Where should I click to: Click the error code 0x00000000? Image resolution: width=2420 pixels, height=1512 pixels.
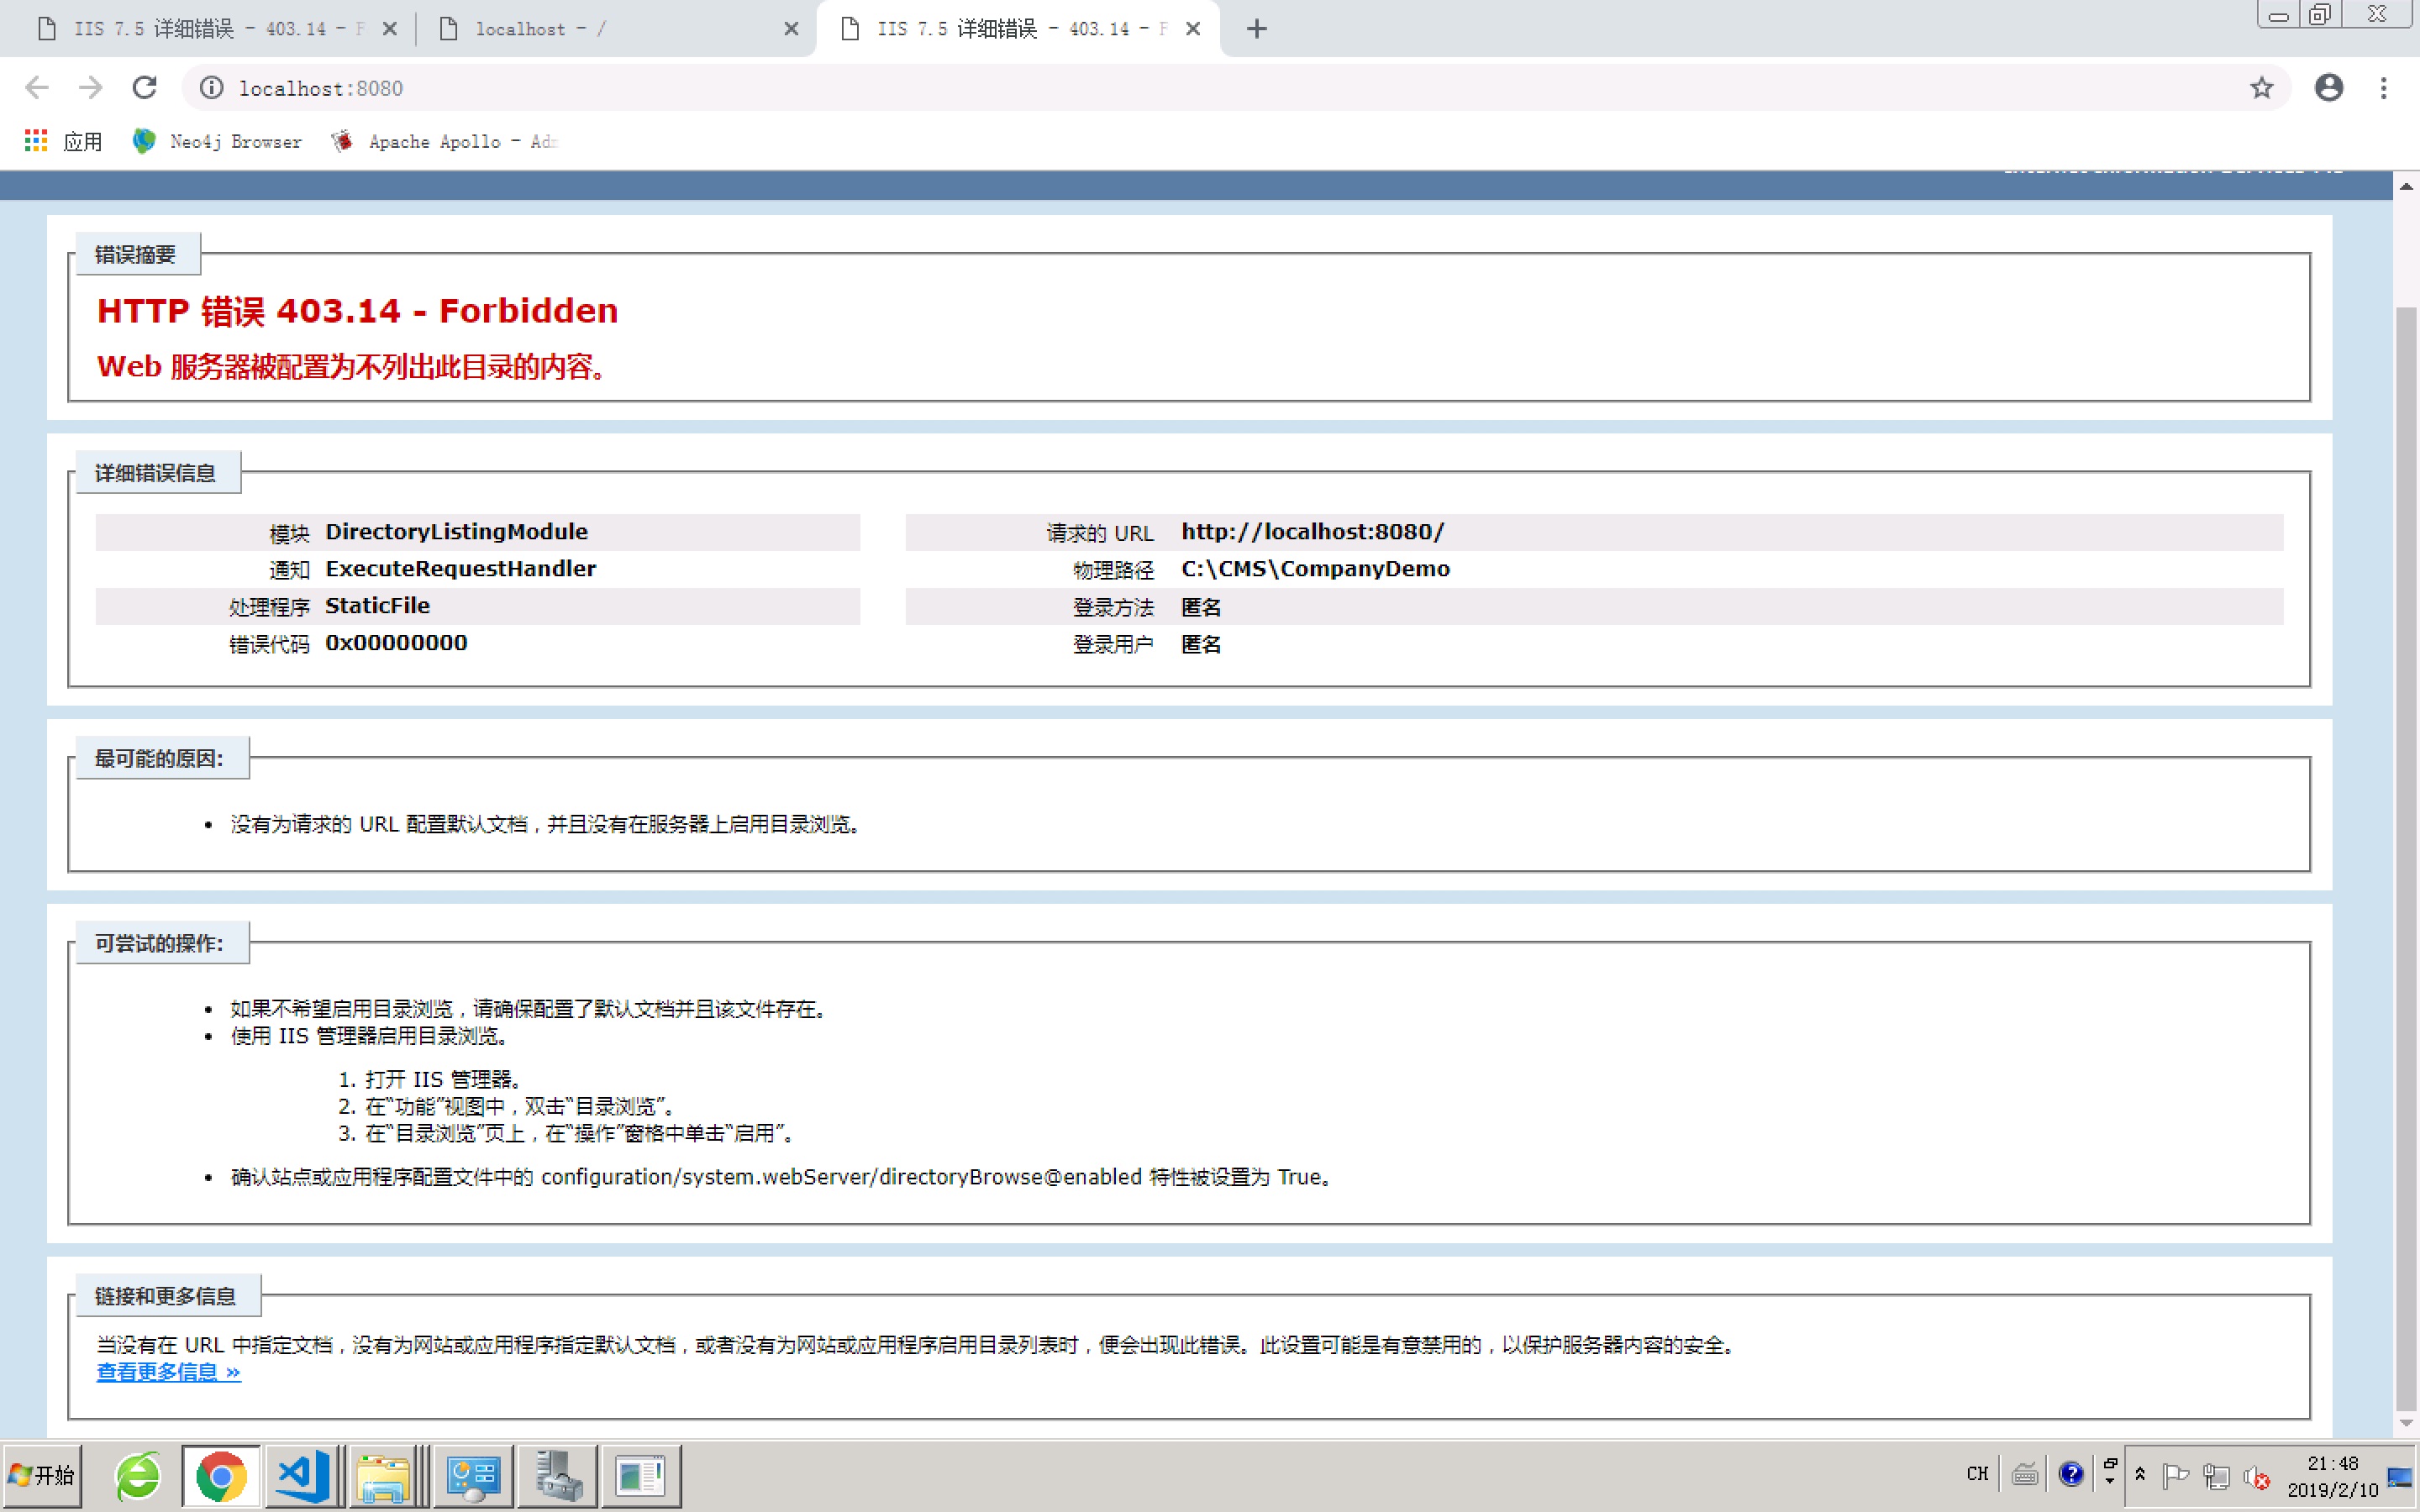[396, 643]
